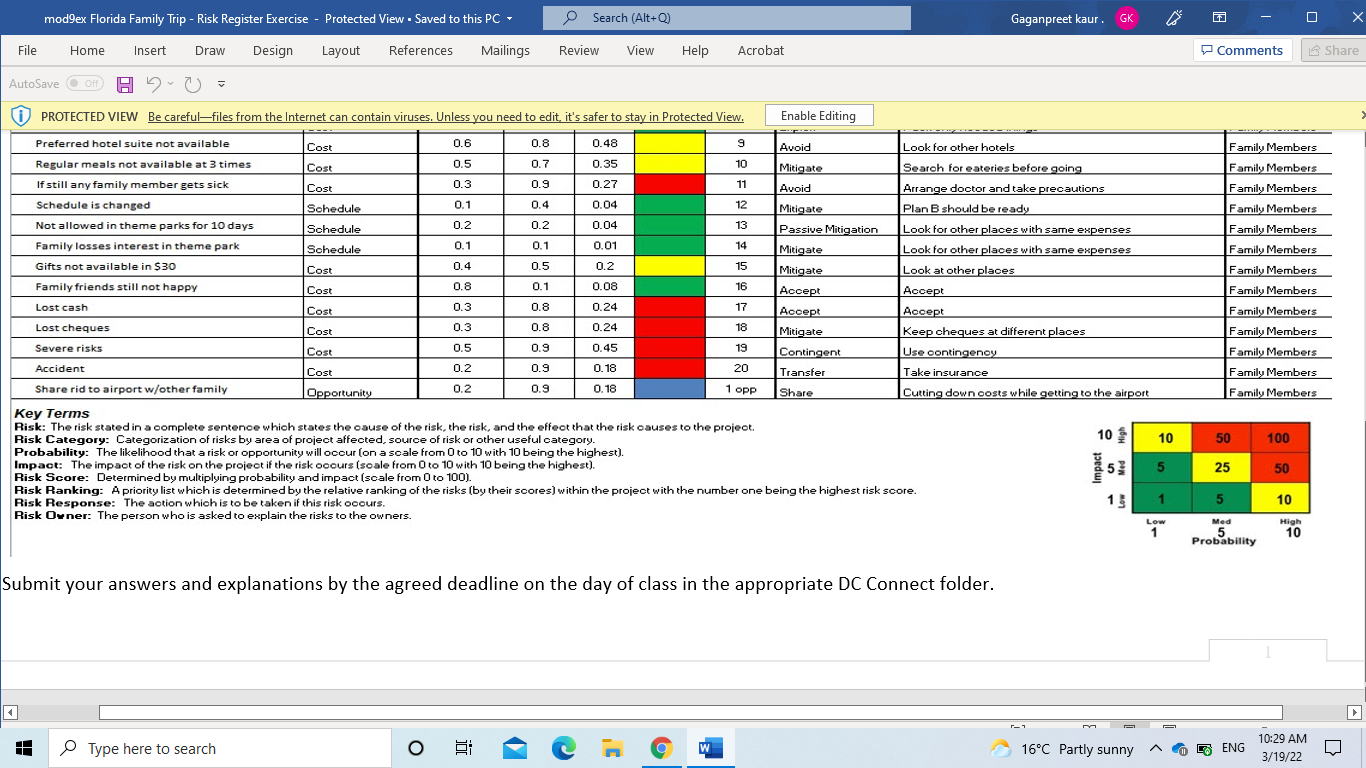The image size is (1366, 768).
Task: Open the File tab
Action: point(27,50)
